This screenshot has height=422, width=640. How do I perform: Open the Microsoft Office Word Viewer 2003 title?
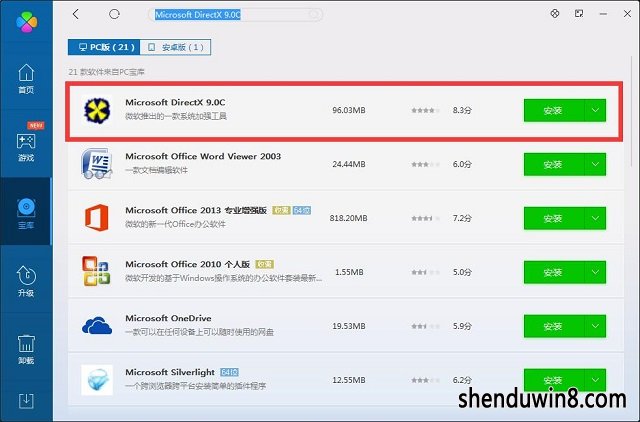point(203,156)
